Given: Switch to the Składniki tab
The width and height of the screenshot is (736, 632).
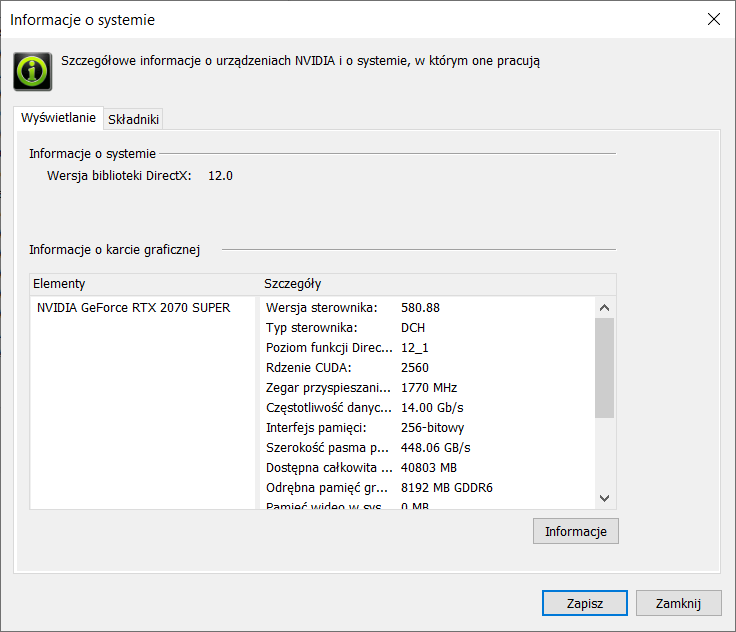Looking at the screenshot, I should [x=133, y=119].
